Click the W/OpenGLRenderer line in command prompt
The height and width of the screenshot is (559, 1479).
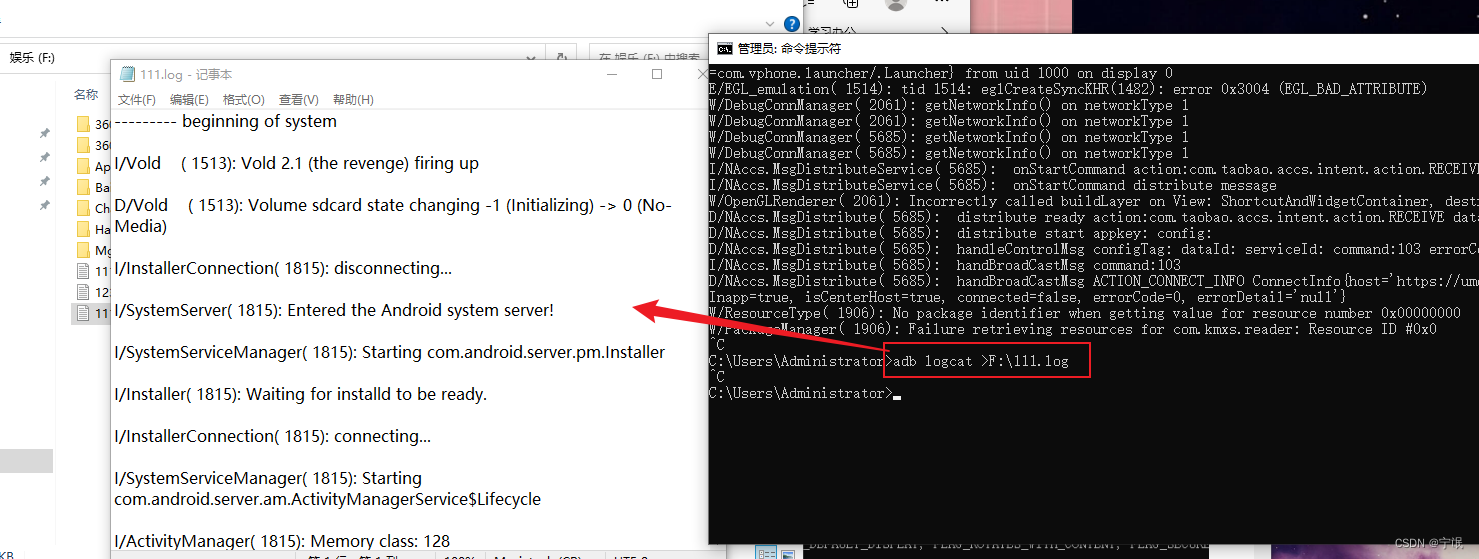coord(1093,201)
